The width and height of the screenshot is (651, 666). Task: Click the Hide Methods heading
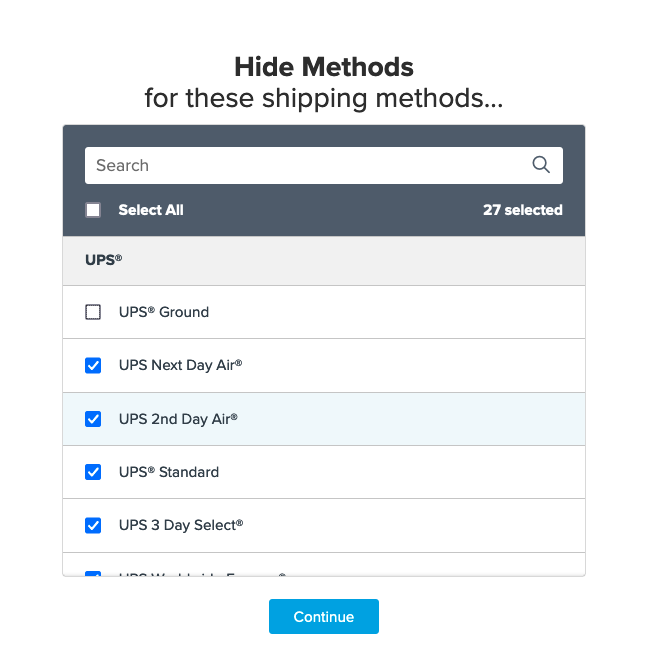tap(324, 67)
